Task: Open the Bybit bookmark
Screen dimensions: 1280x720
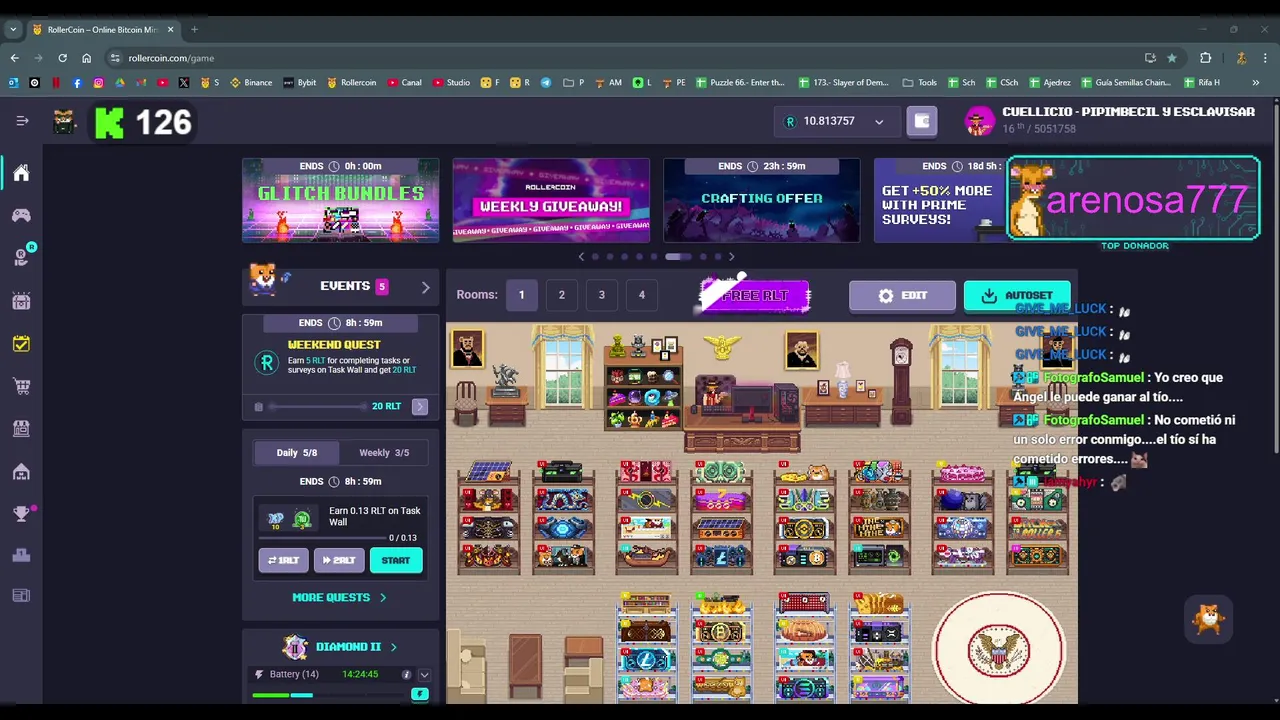Action: pos(300,82)
